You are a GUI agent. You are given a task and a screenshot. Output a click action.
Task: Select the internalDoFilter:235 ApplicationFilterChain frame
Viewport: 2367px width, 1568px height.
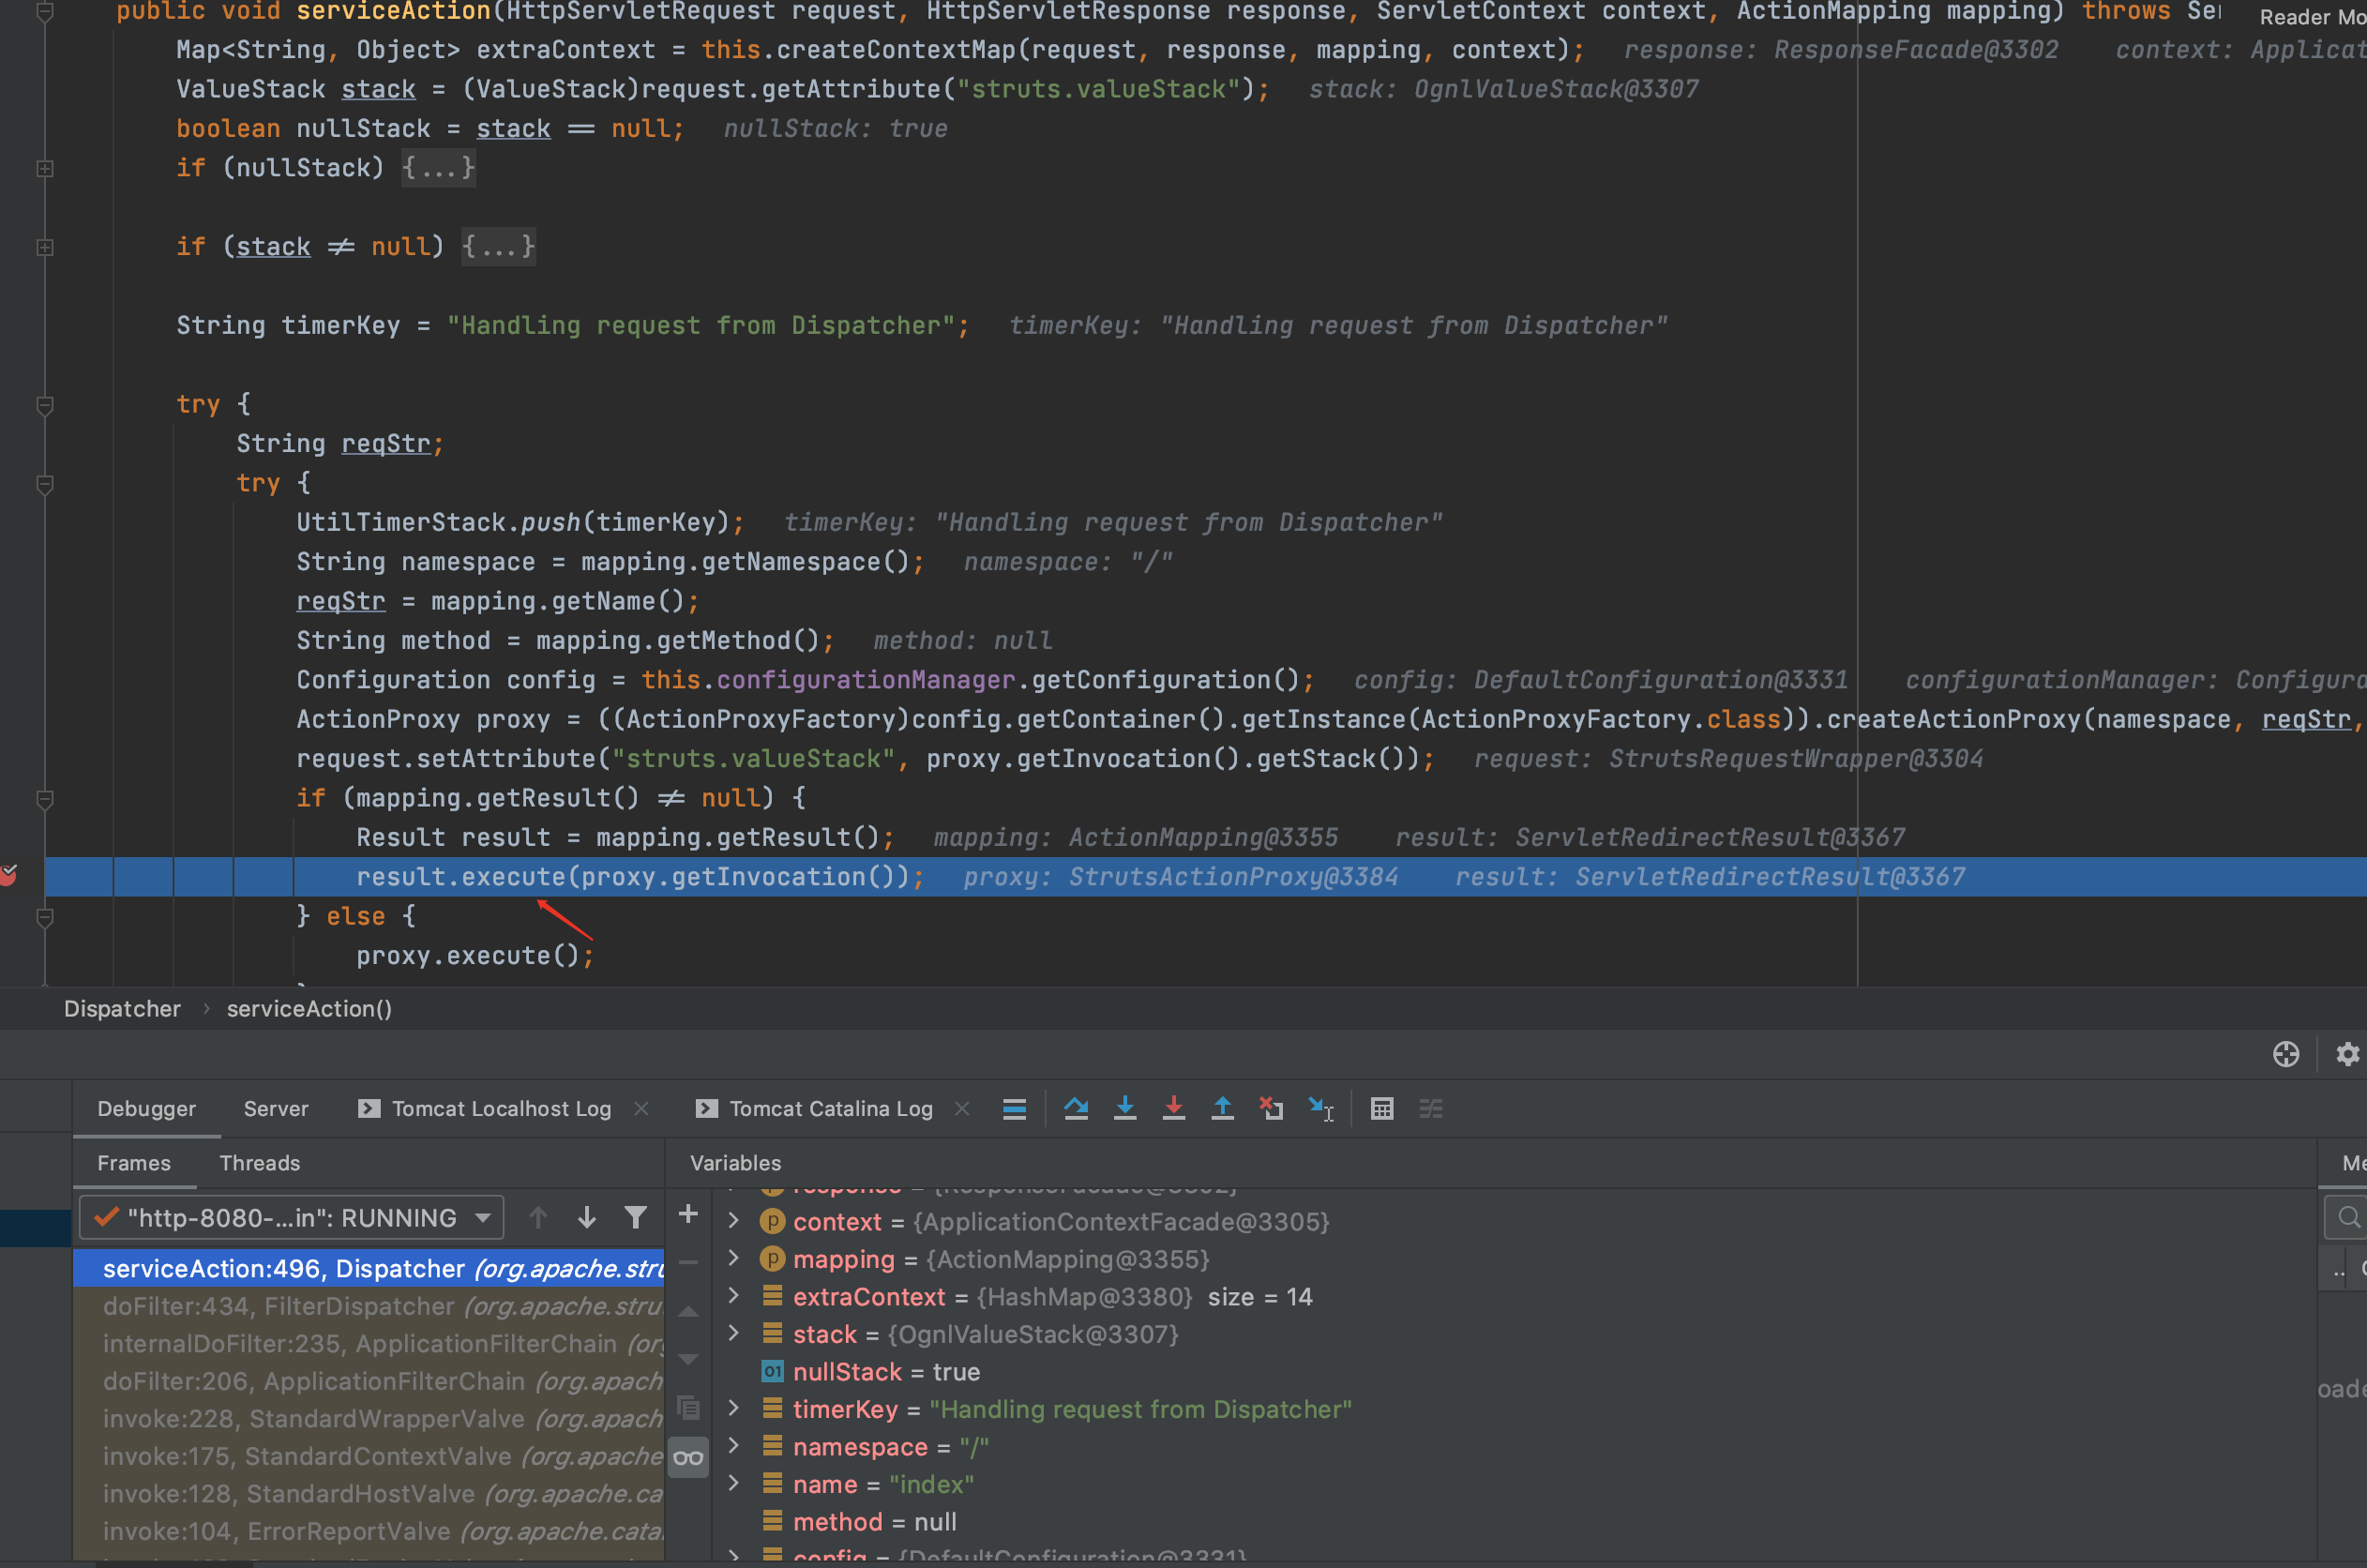point(369,1343)
